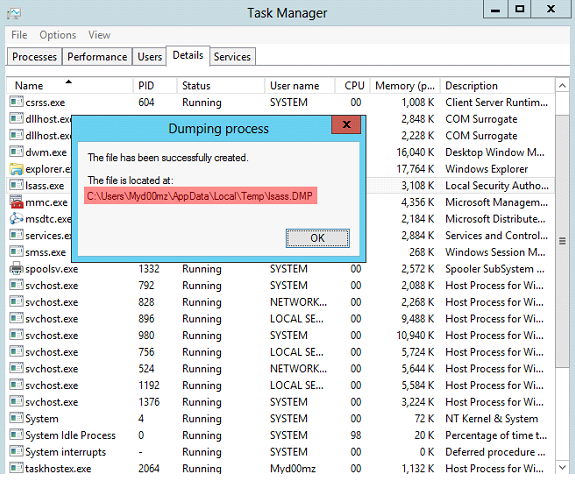Click CPU value 98 for System Idle
This screenshot has height=480, width=575.
pyautogui.click(x=356, y=435)
